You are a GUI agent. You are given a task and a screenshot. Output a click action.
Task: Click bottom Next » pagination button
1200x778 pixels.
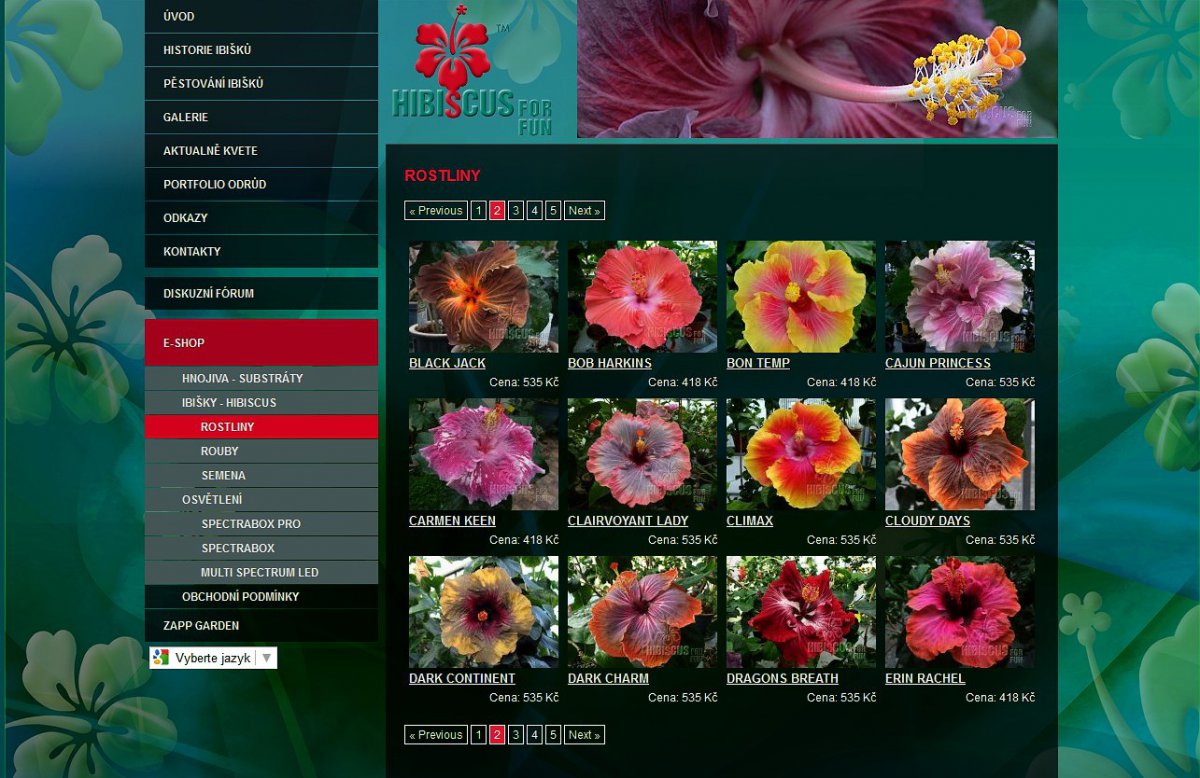click(x=584, y=735)
